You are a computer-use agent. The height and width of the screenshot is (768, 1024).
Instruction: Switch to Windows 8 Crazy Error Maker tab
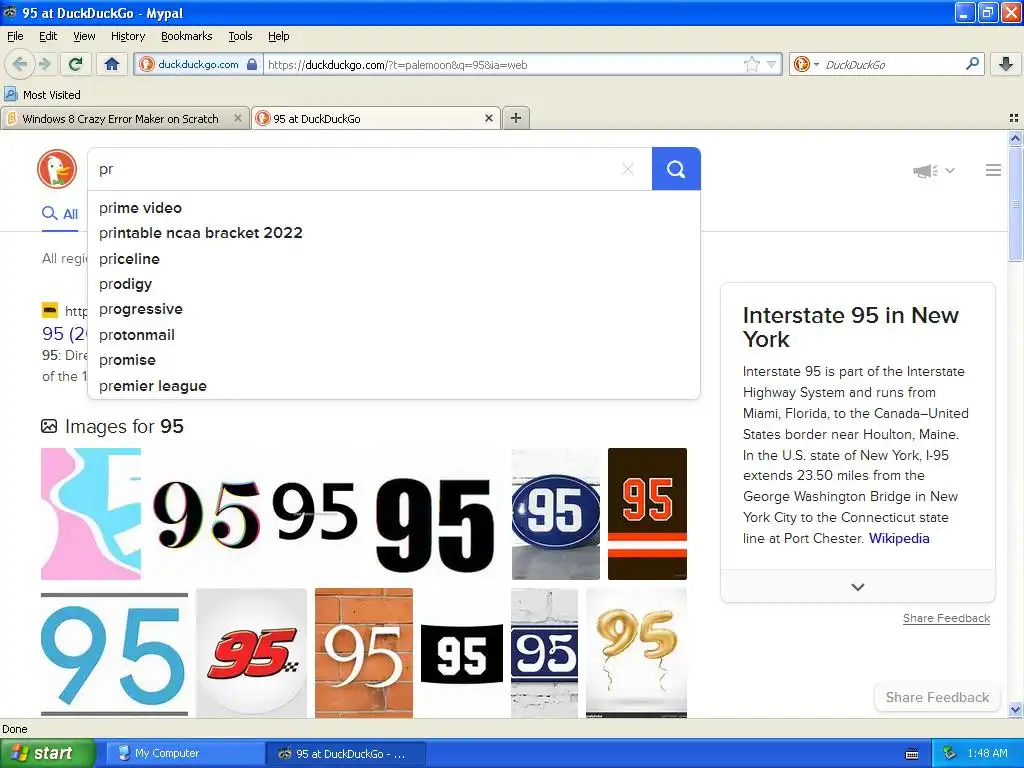click(x=120, y=118)
